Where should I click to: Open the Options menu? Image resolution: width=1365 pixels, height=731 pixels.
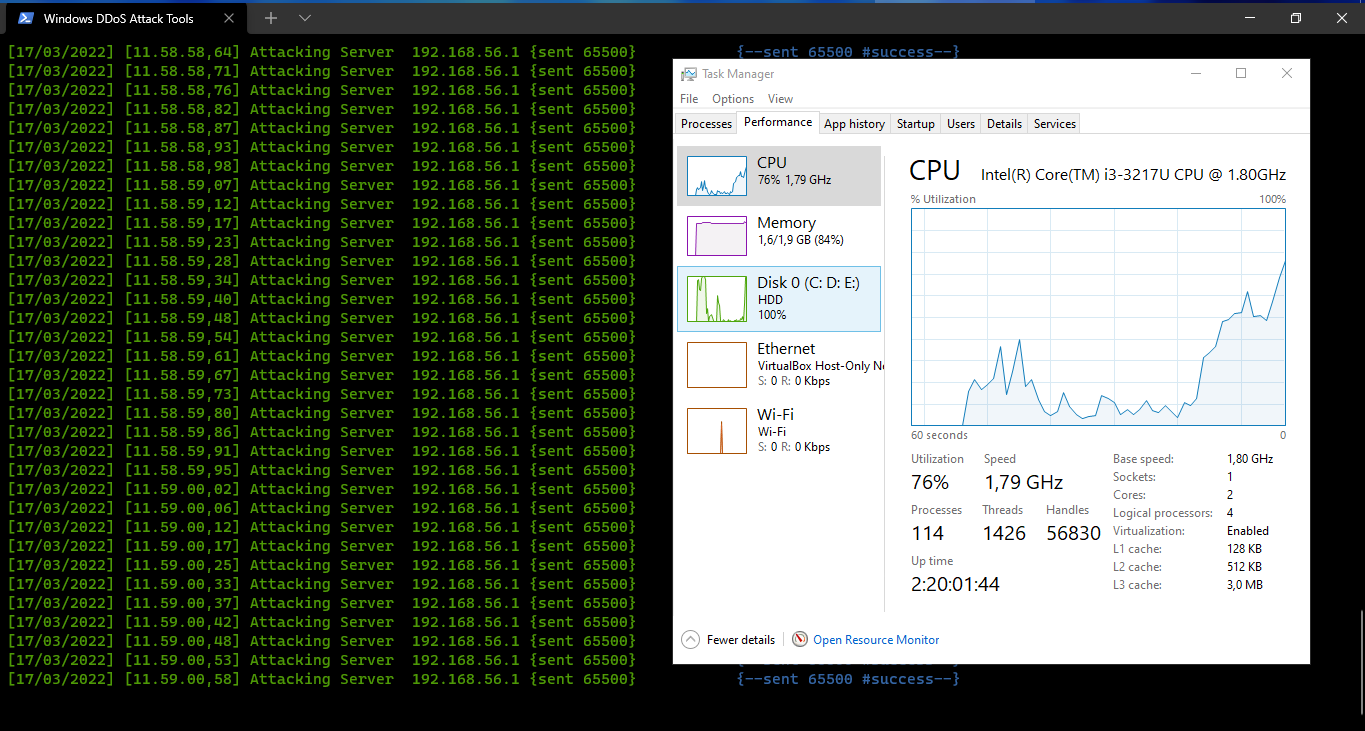point(733,99)
